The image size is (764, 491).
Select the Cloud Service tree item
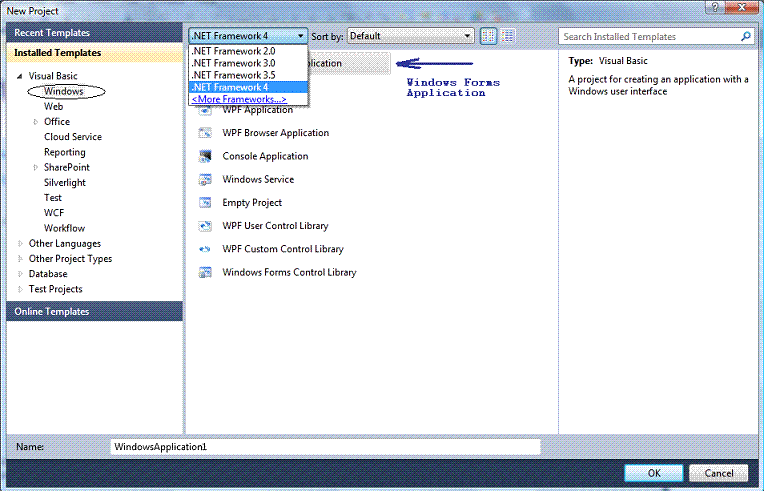tap(73, 137)
